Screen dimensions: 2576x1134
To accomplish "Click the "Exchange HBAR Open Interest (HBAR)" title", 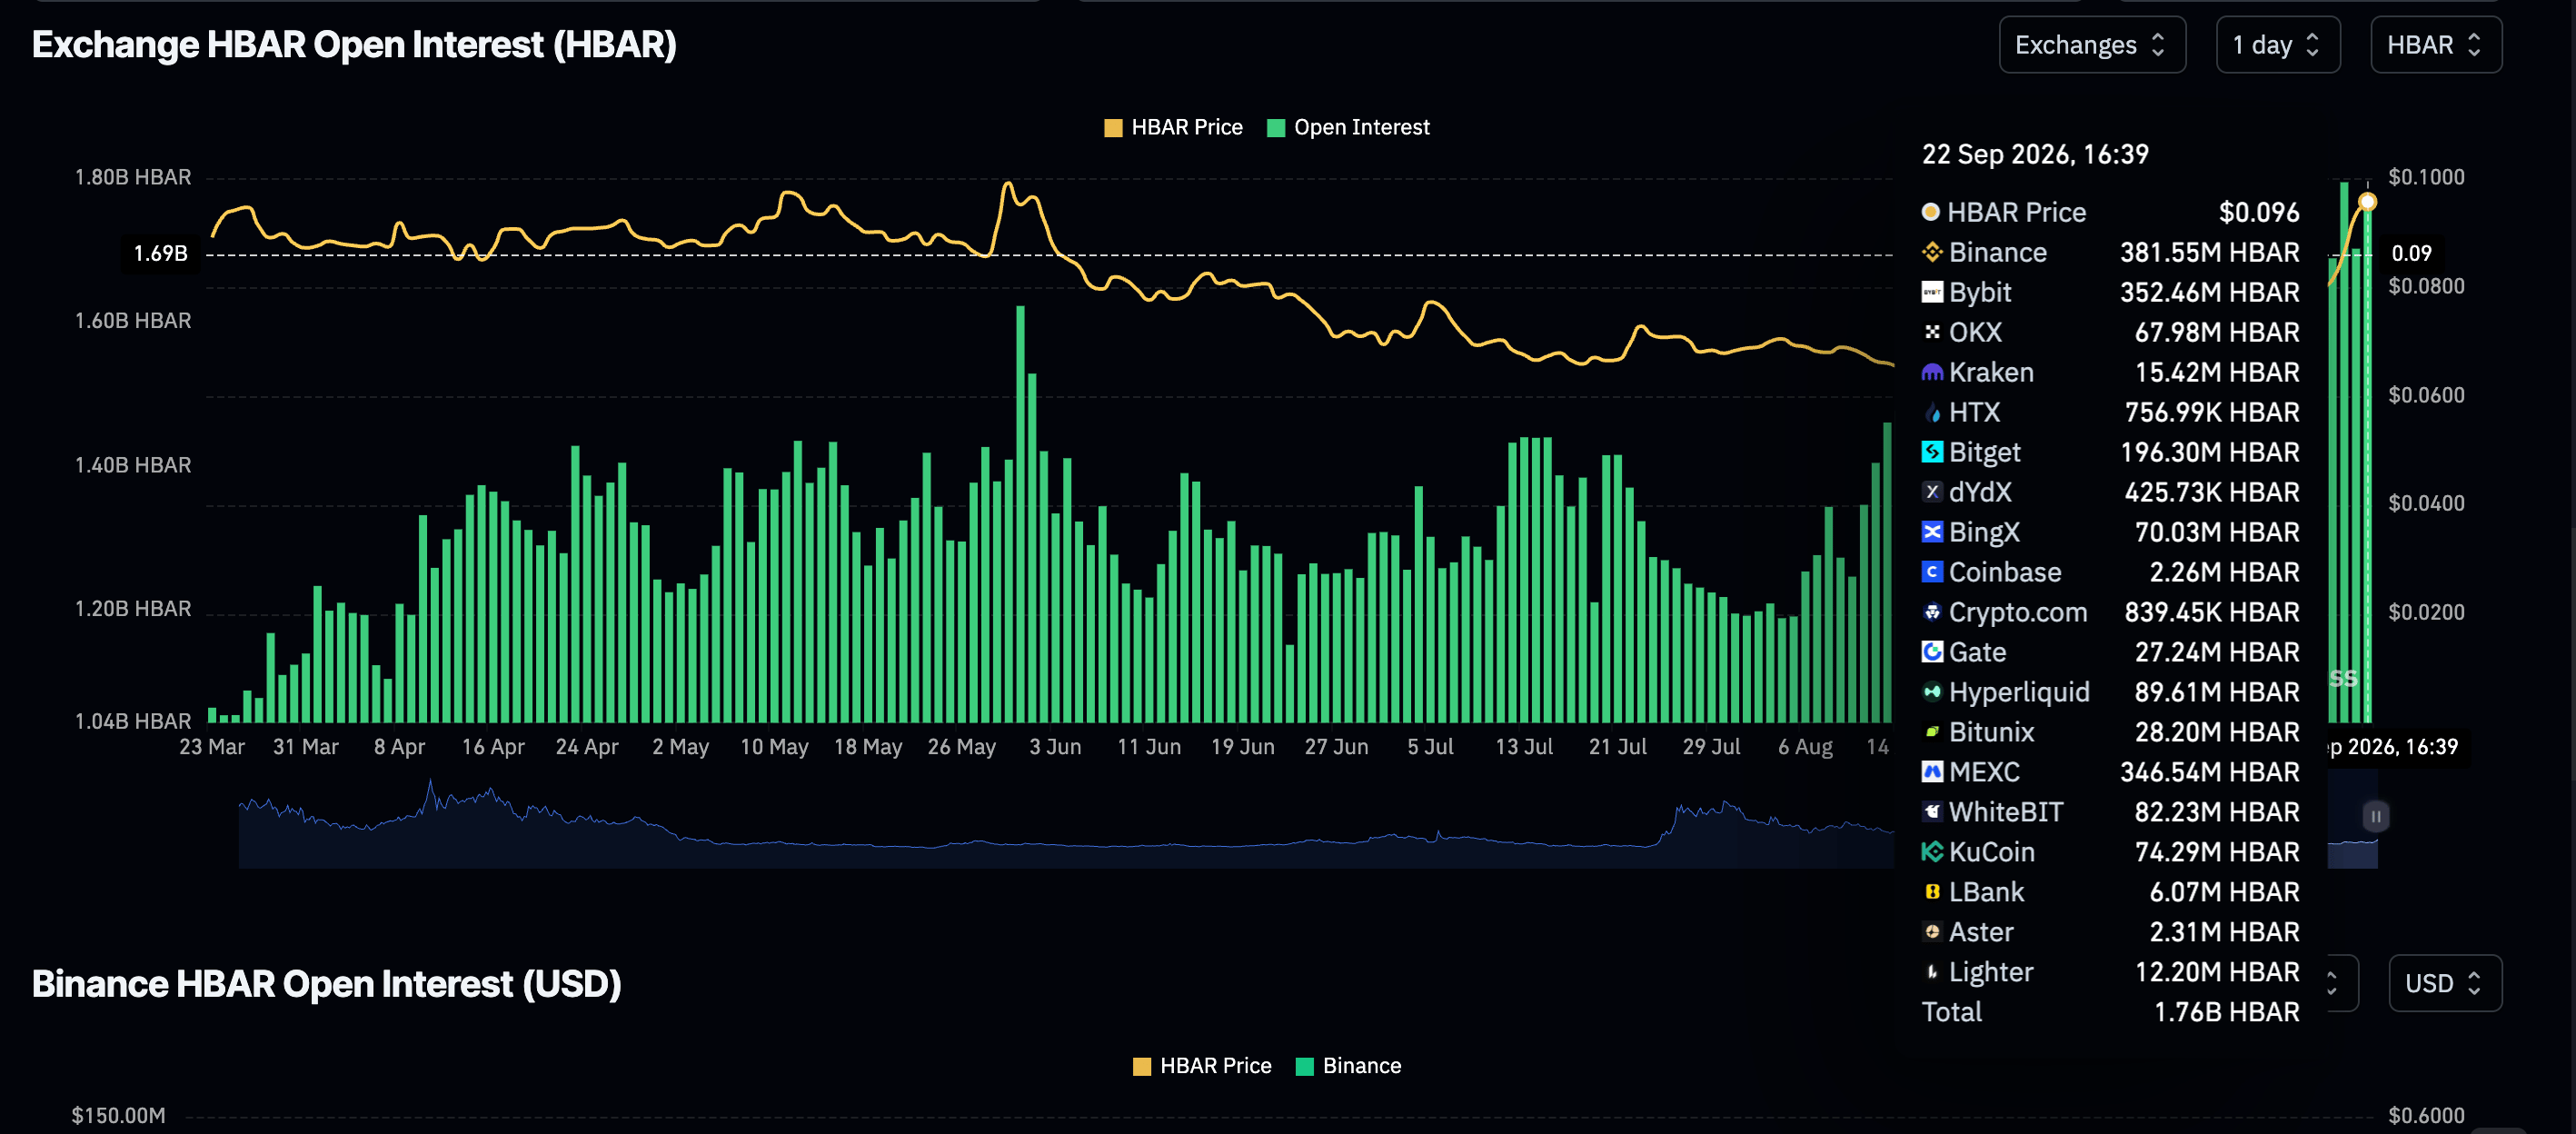I will coord(354,45).
